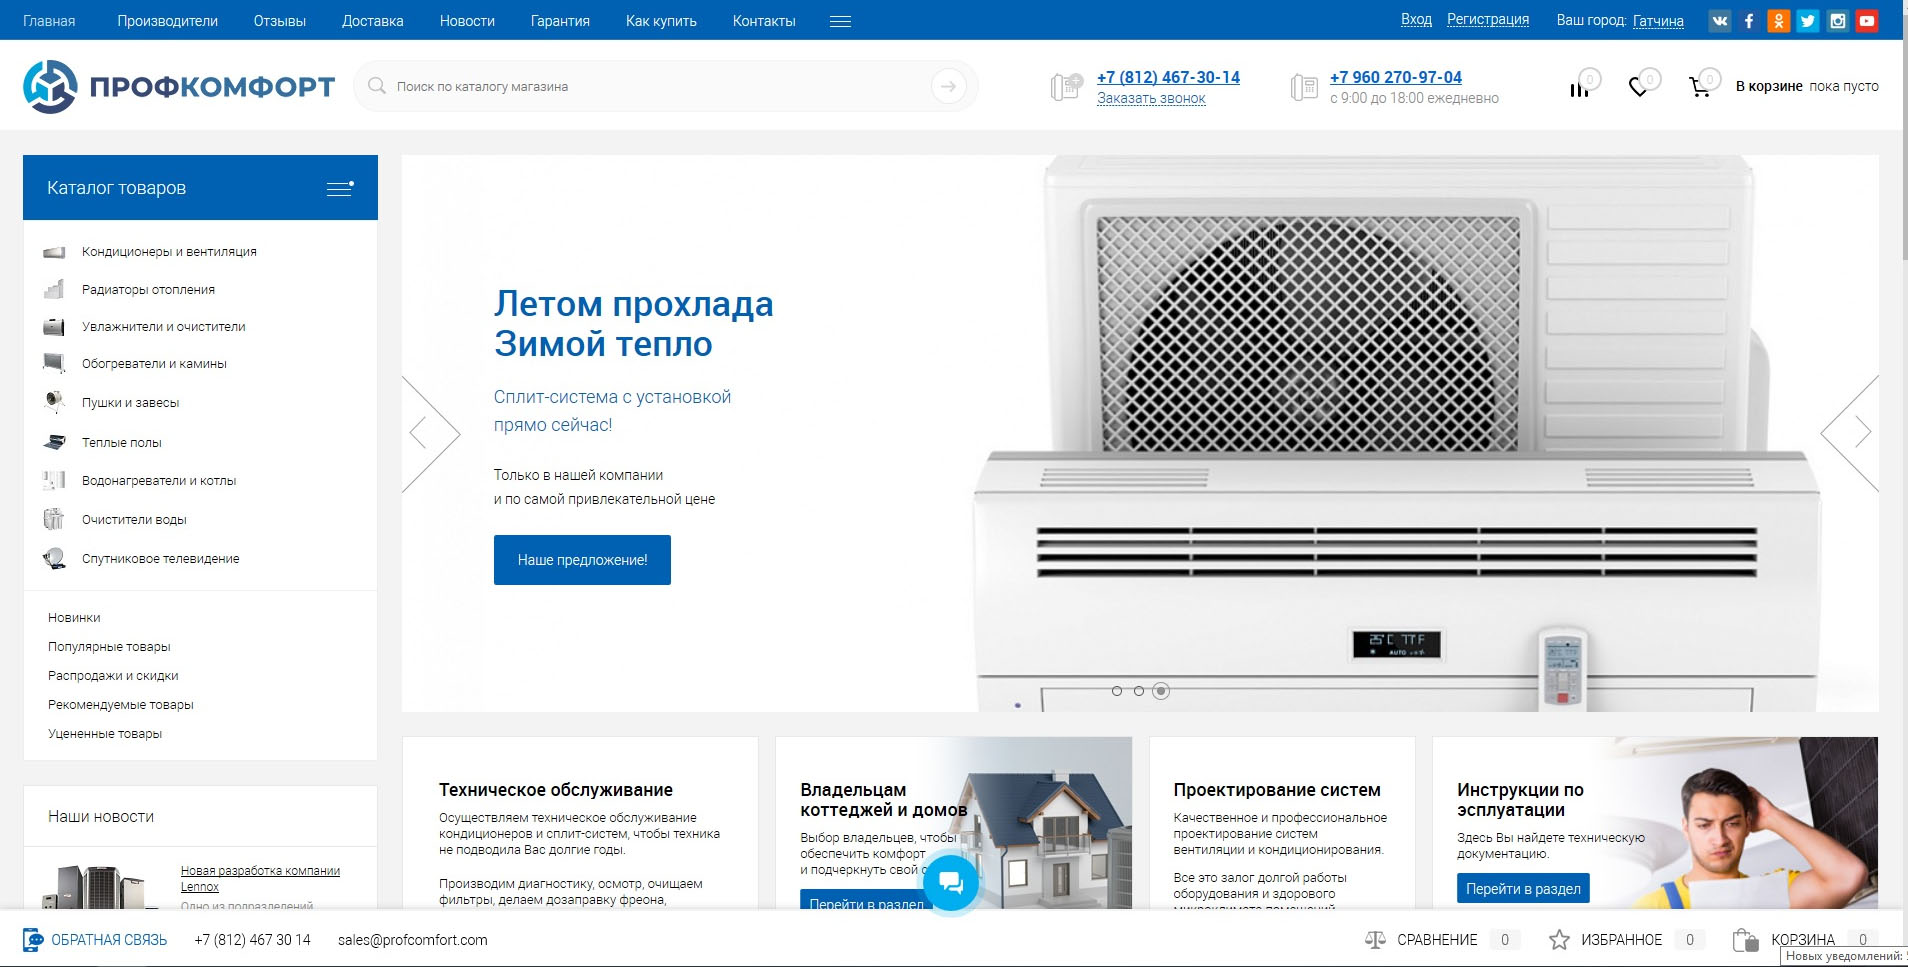Open the favorites heart icon in the header
The width and height of the screenshot is (1908, 967).
coord(1638,88)
